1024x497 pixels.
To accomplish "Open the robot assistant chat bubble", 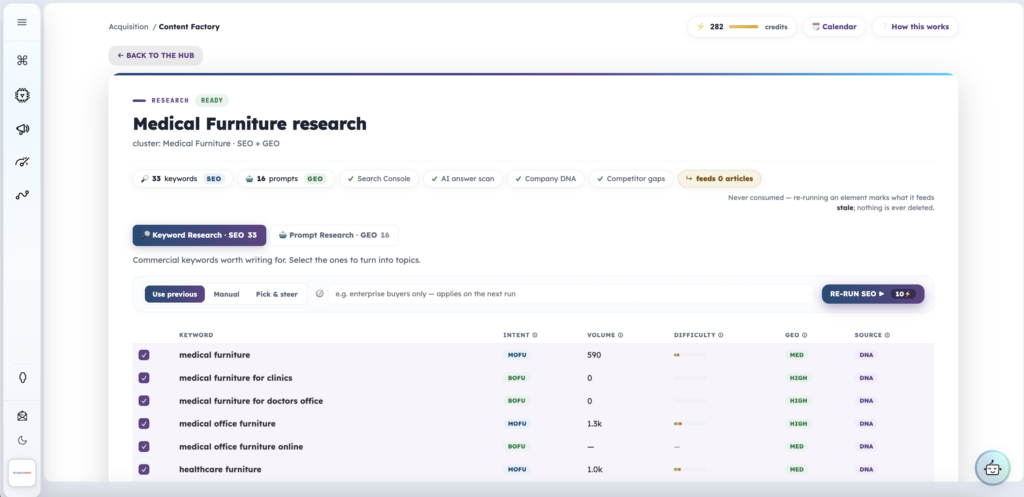I will [x=992, y=467].
